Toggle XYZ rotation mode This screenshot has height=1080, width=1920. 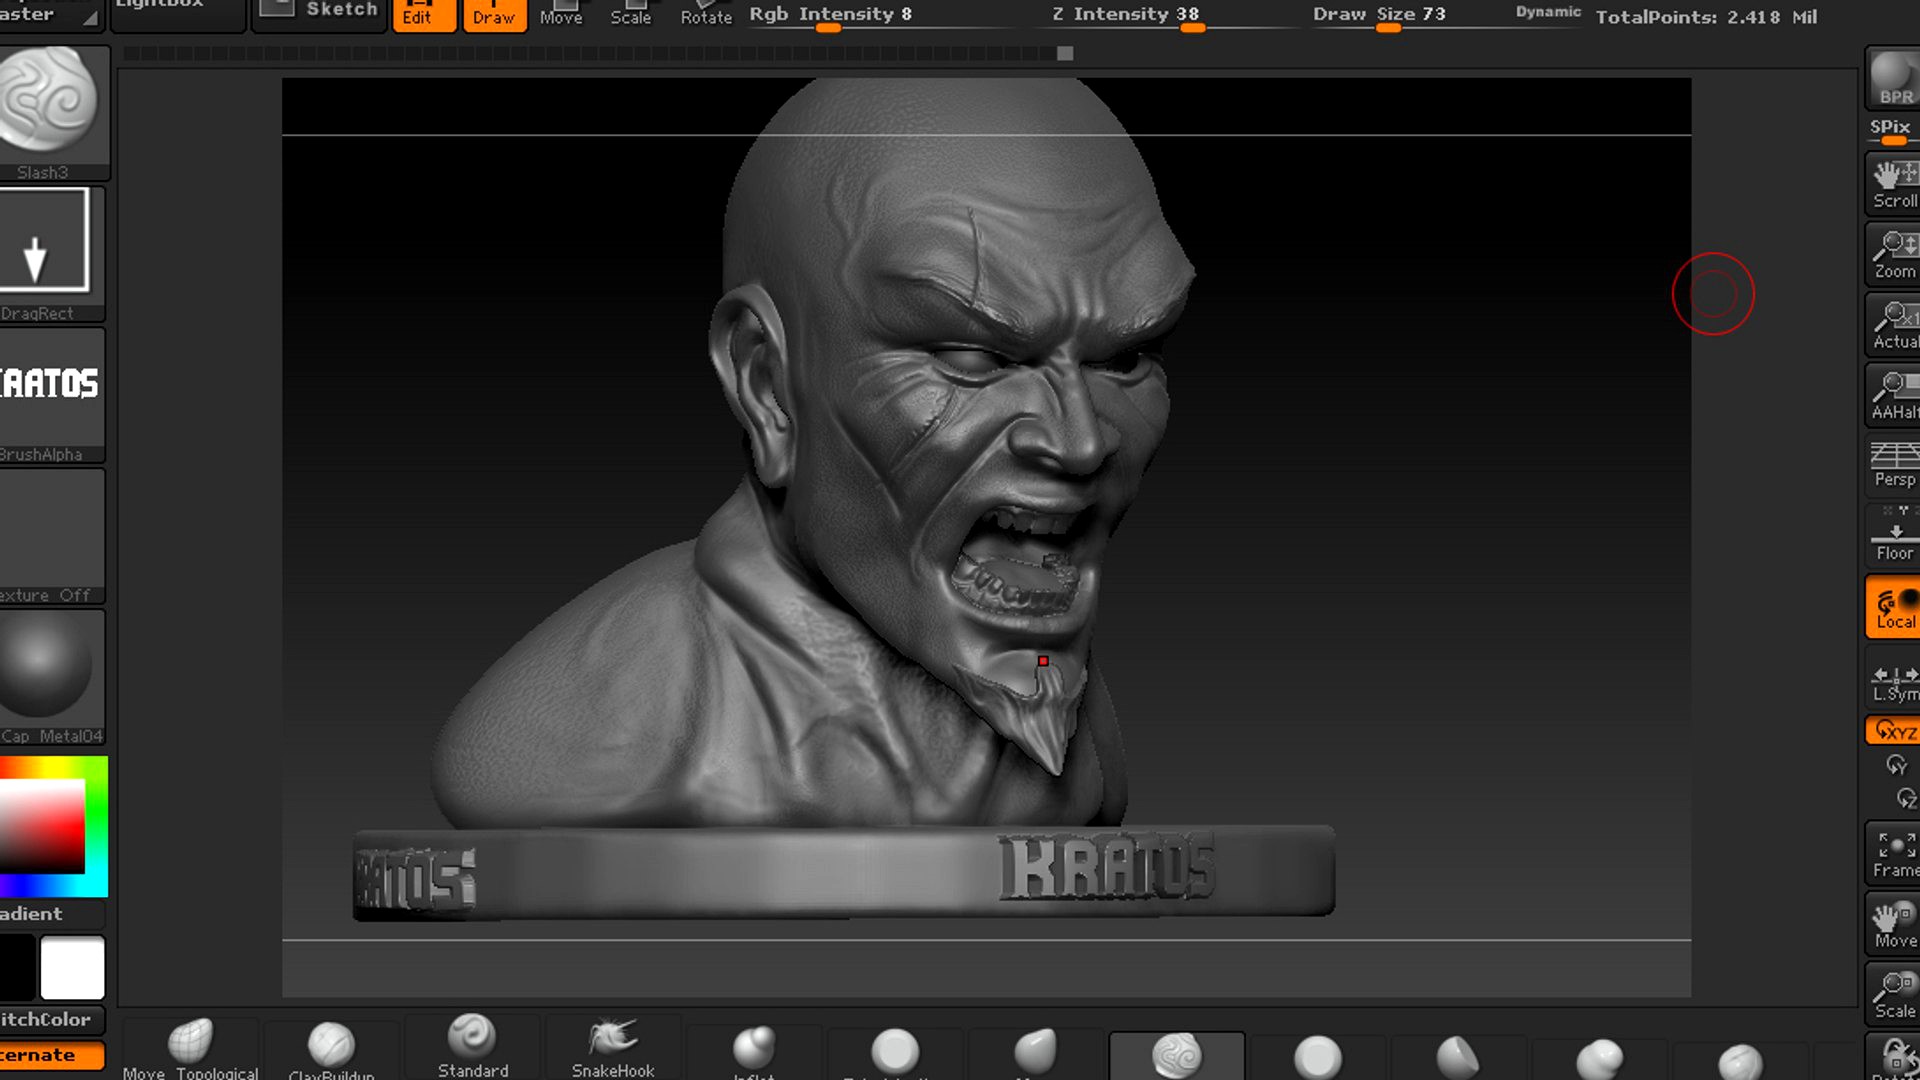[1895, 731]
